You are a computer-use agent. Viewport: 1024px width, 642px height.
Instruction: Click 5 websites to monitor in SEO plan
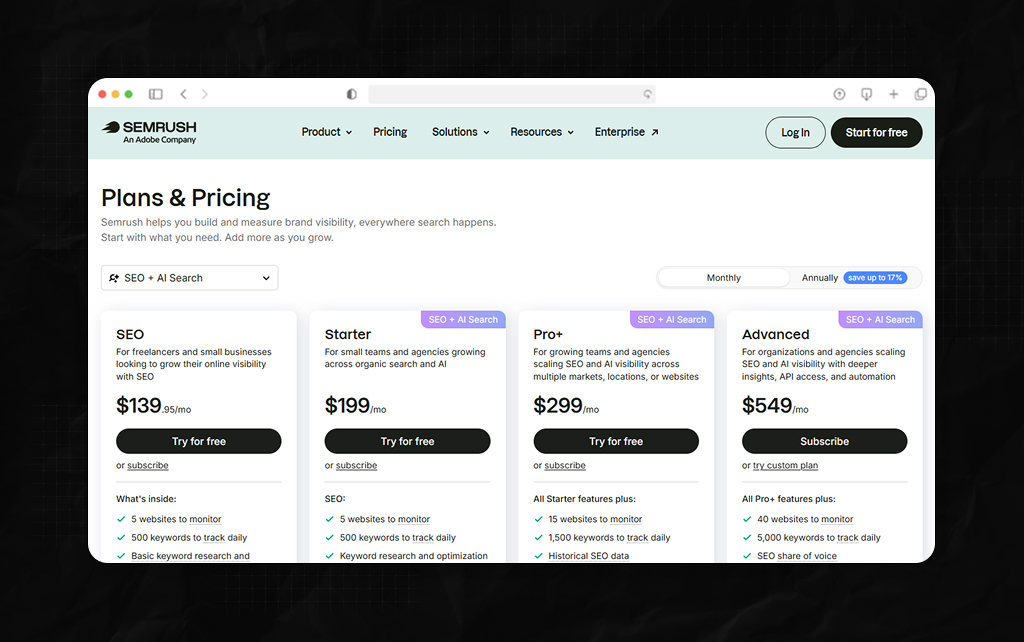[176, 519]
